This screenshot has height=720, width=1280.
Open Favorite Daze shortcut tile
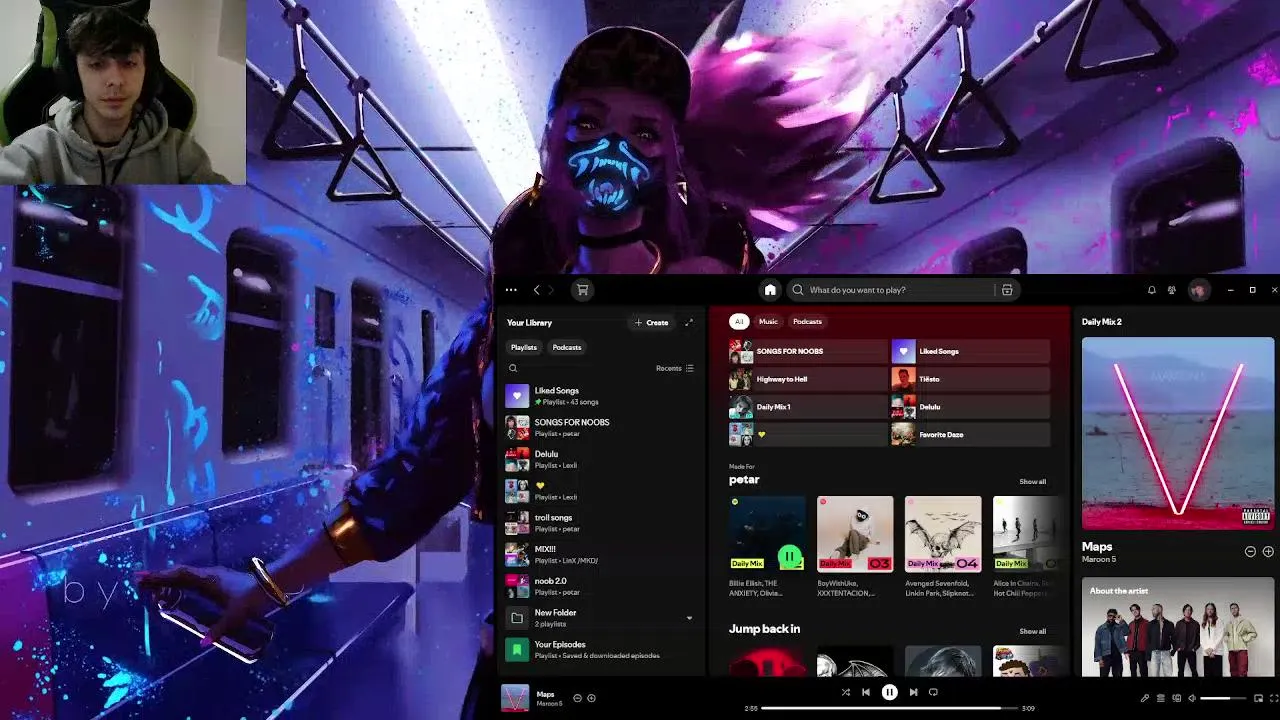point(970,435)
